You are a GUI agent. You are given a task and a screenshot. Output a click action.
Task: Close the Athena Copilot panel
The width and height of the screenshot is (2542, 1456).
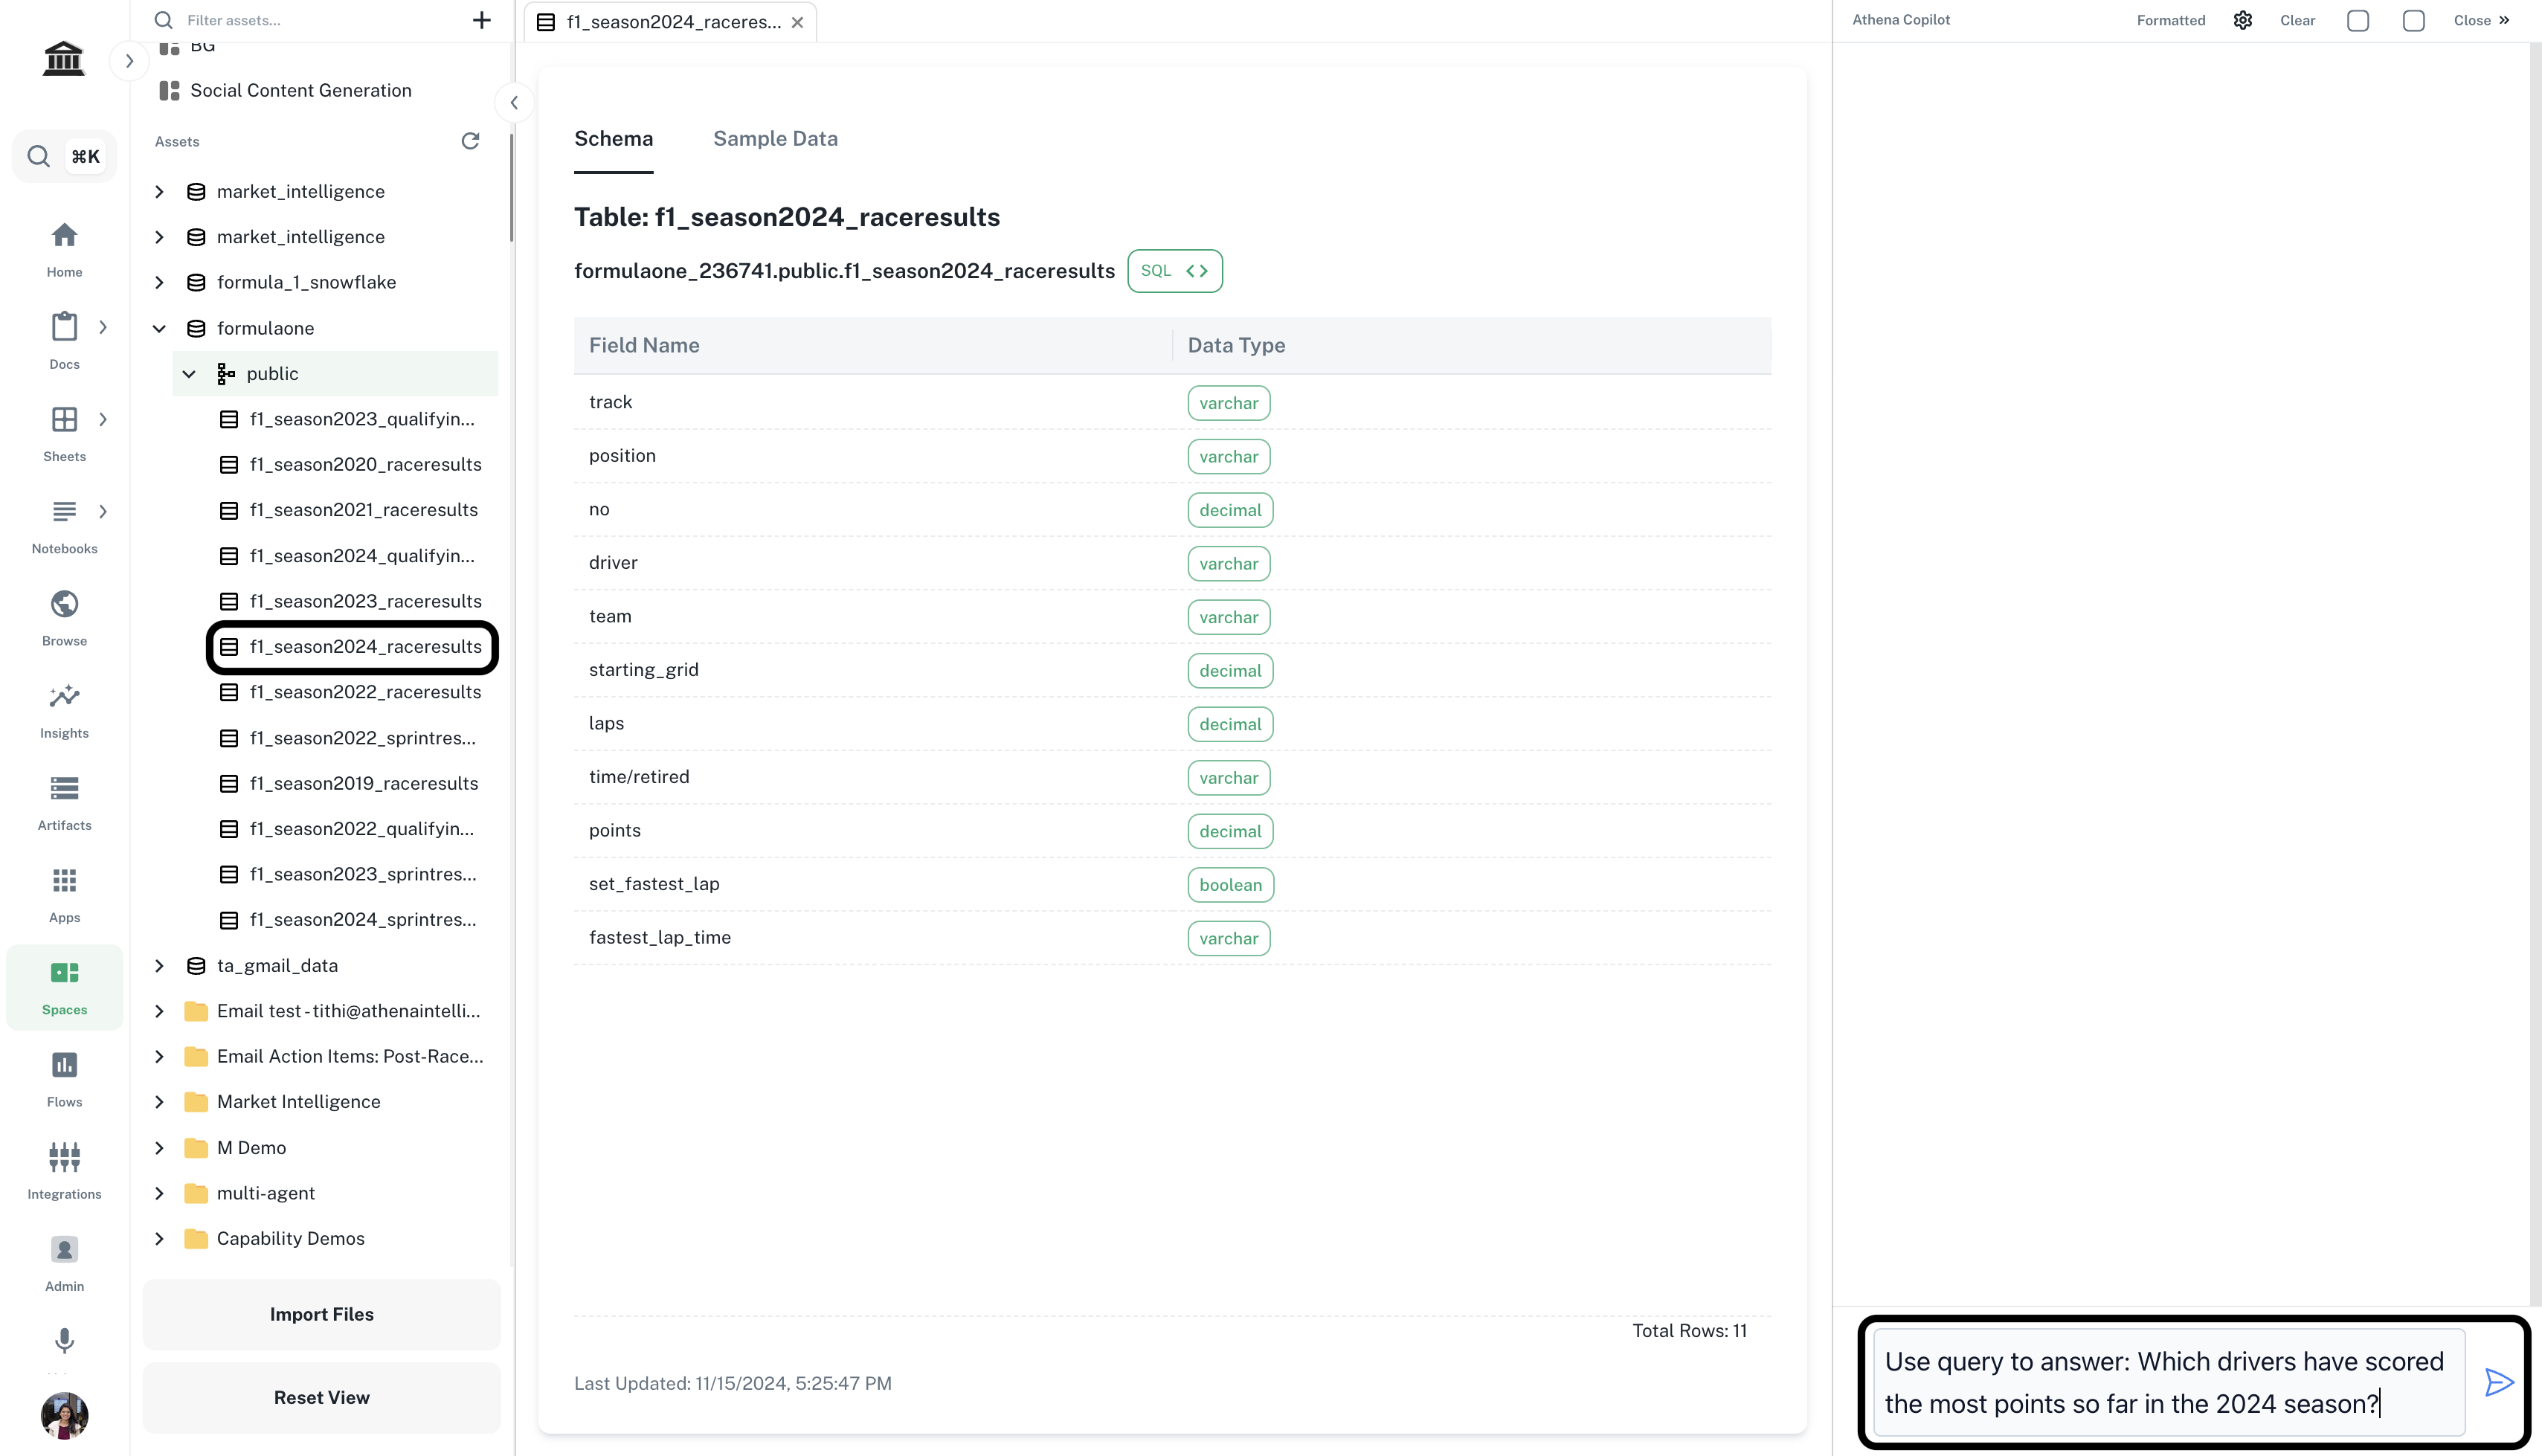[2481, 20]
